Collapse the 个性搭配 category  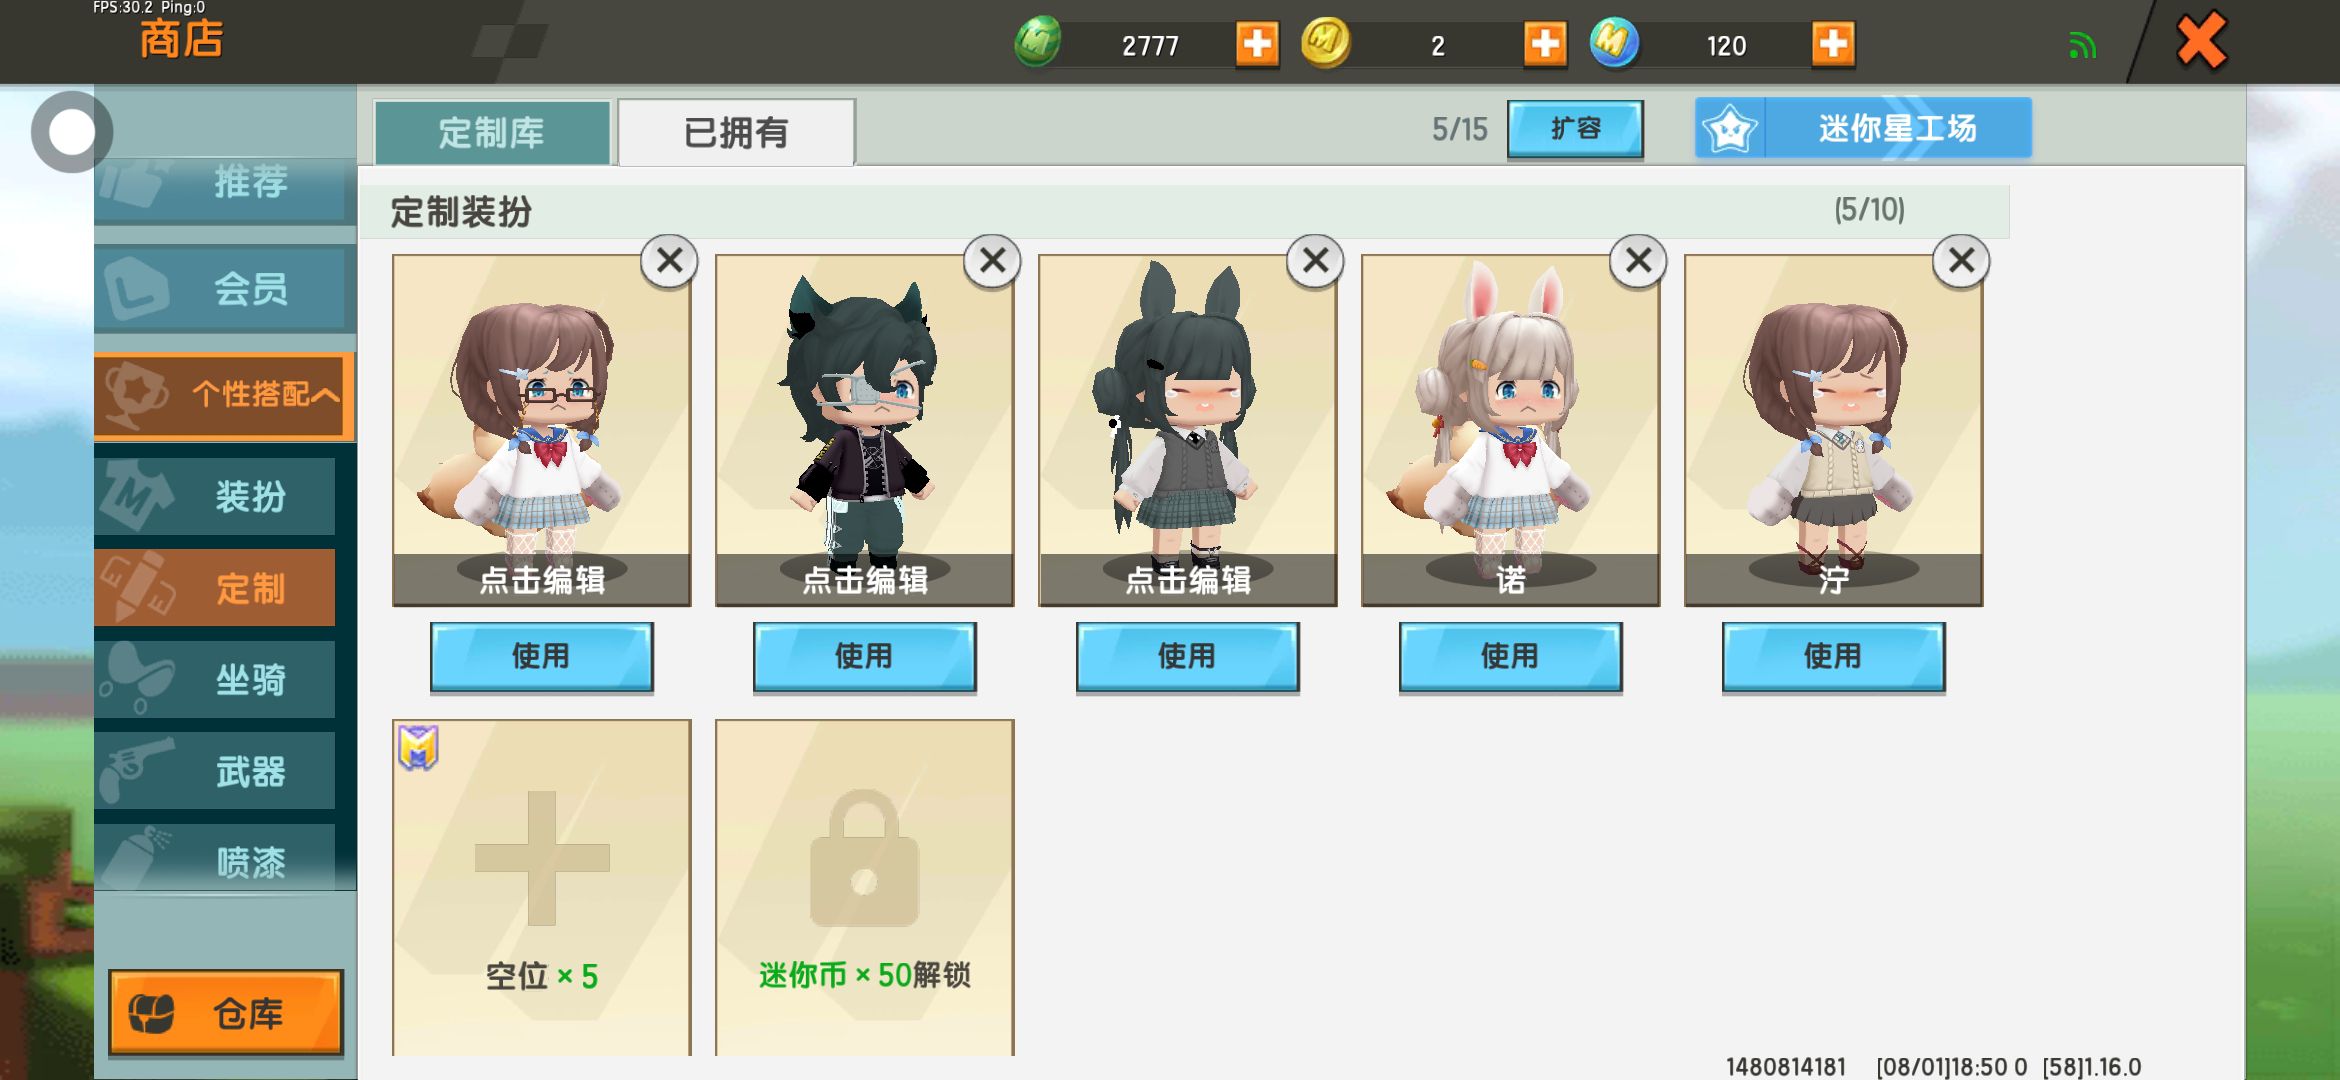224,395
